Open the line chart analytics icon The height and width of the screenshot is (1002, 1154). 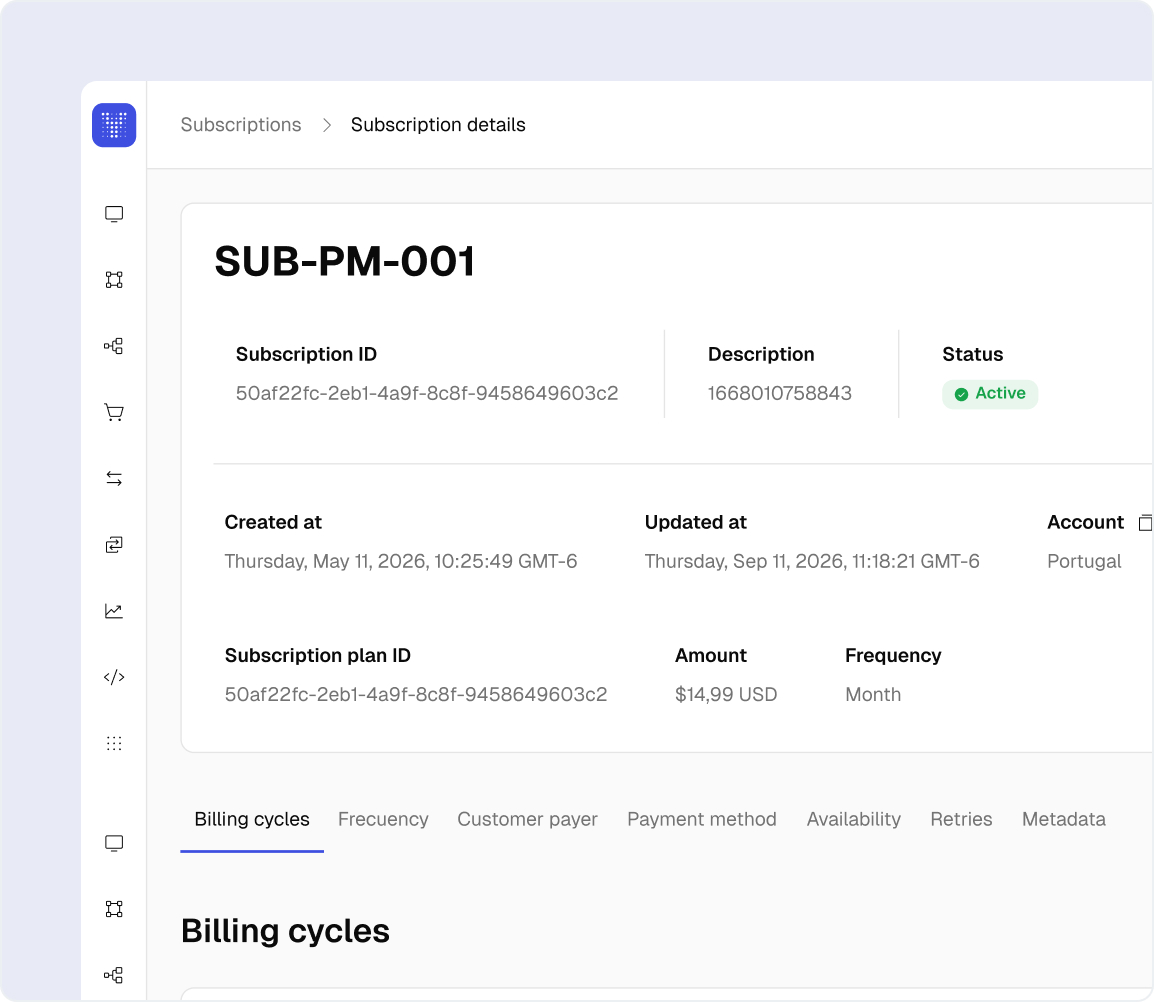(x=114, y=611)
